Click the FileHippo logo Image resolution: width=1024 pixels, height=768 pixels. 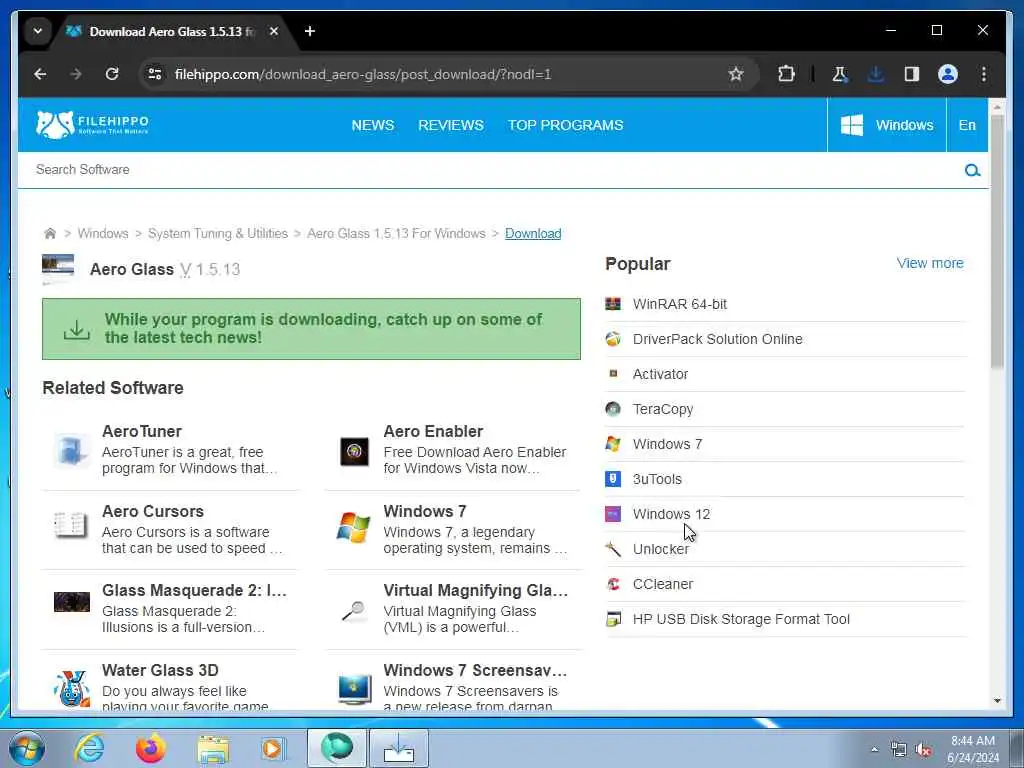92,124
